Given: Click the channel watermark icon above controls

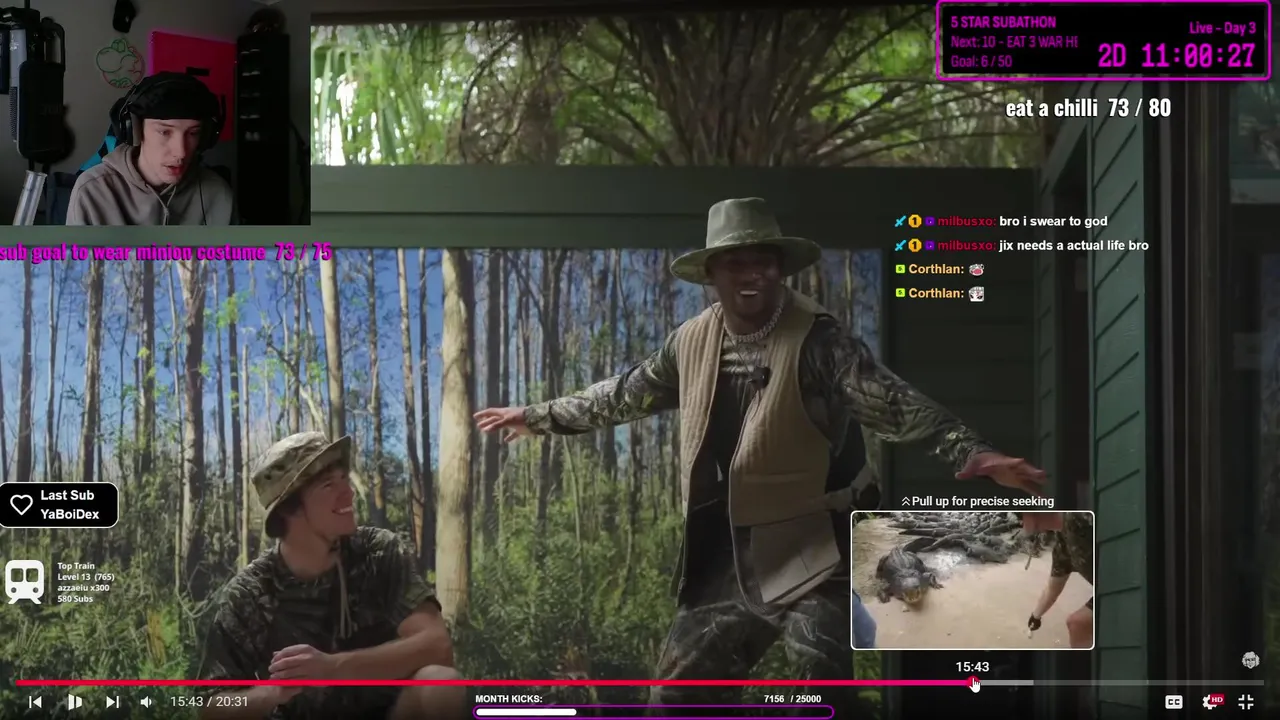Looking at the screenshot, I should tap(1250, 660).
